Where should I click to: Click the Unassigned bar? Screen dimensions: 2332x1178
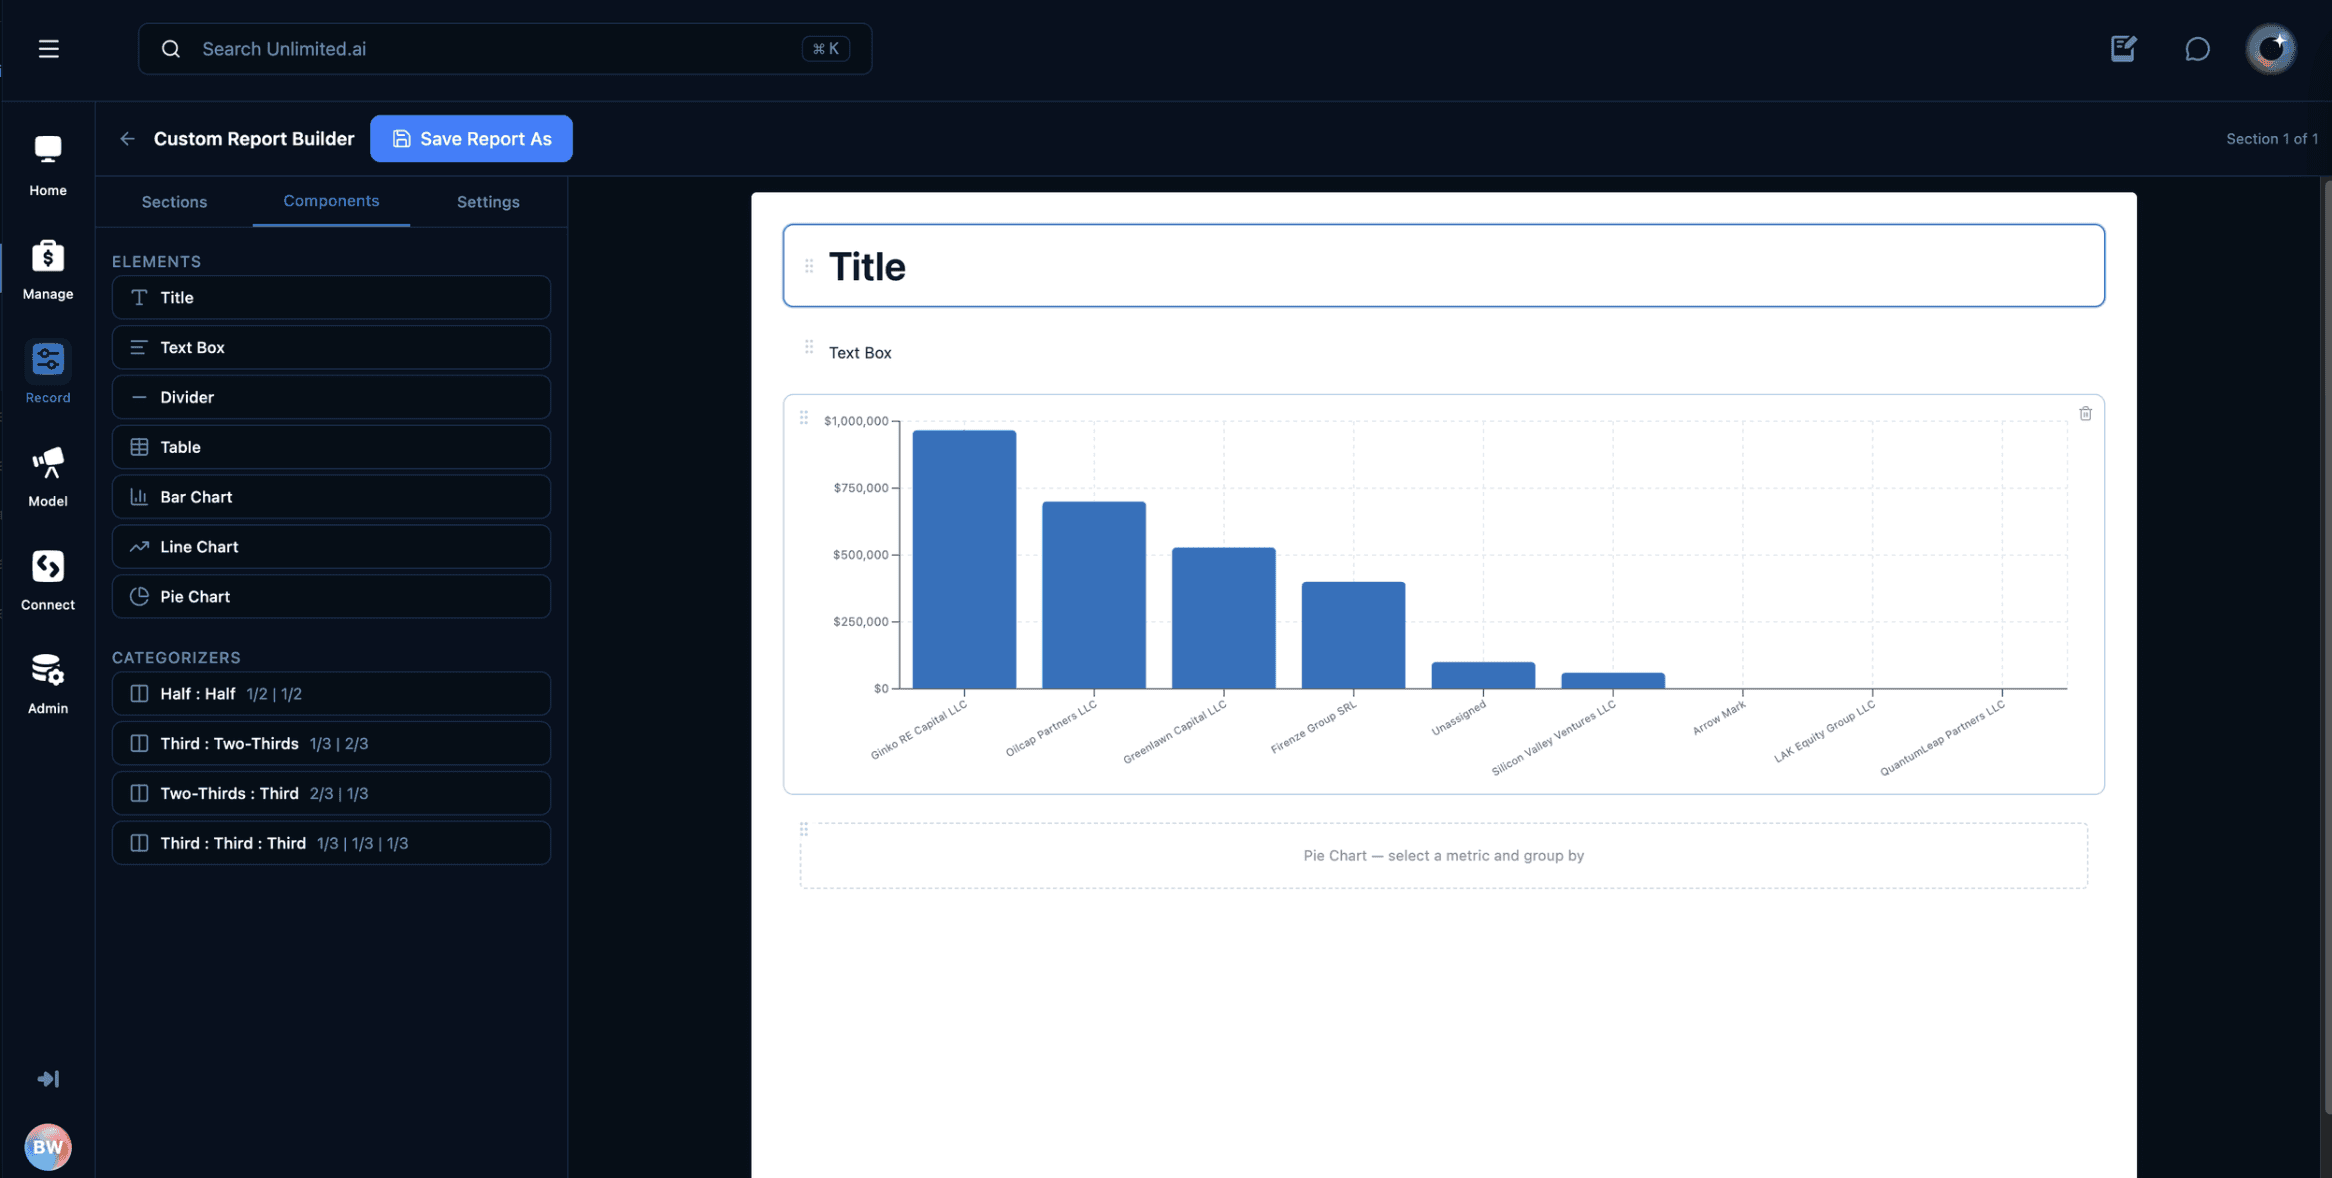[1483, 675]
